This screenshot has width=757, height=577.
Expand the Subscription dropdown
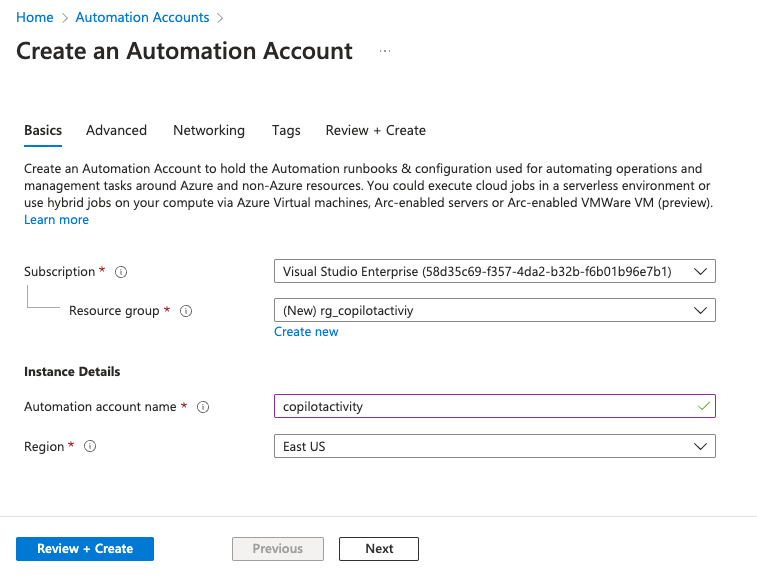[x=494, y=272]
